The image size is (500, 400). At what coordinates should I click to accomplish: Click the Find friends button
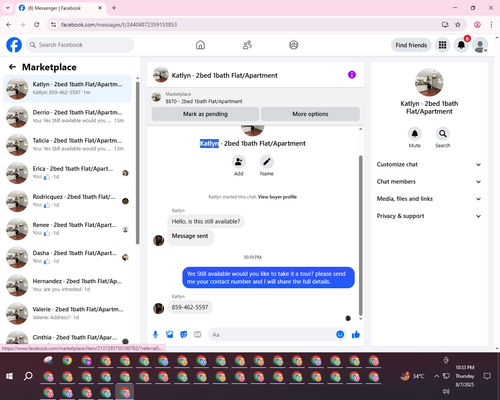pos(411,45)
